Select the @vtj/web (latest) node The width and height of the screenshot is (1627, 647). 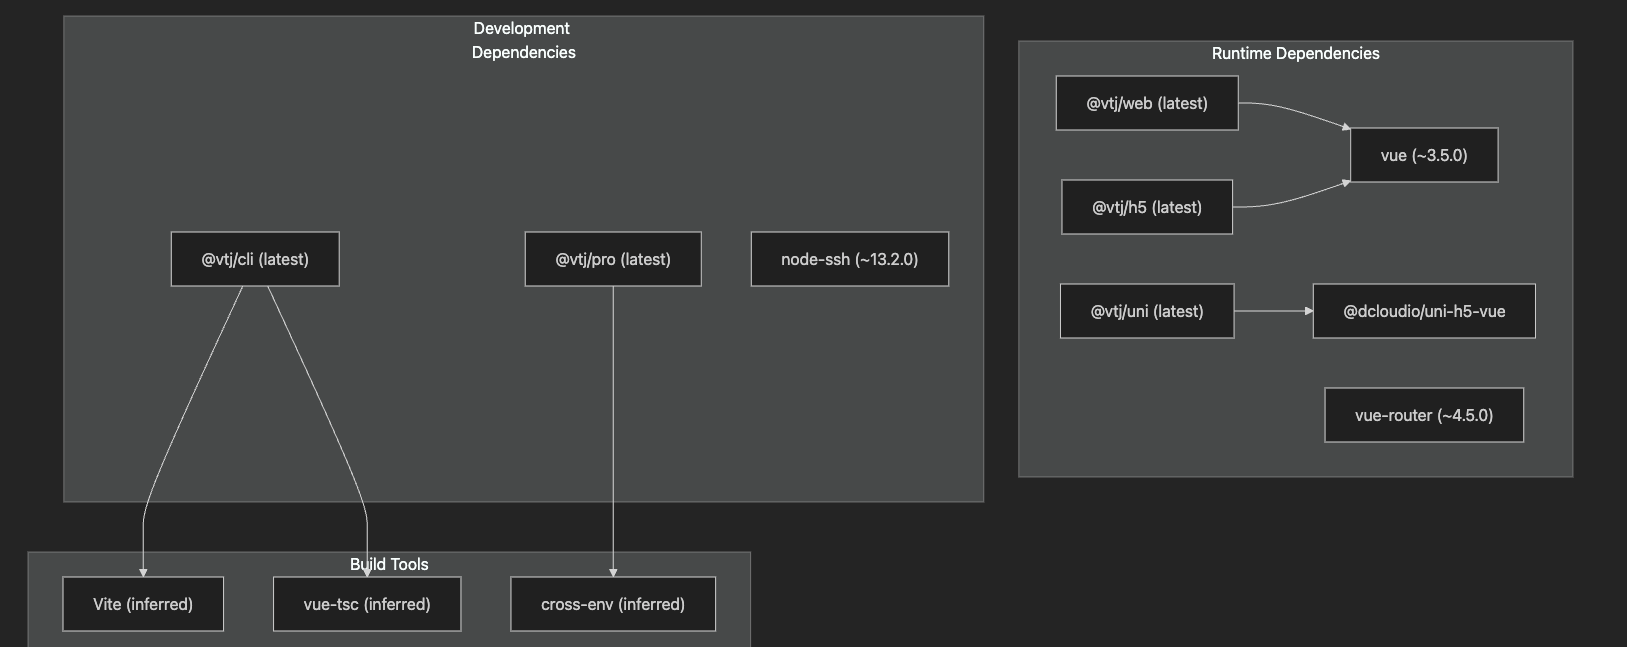point(1147,103)
